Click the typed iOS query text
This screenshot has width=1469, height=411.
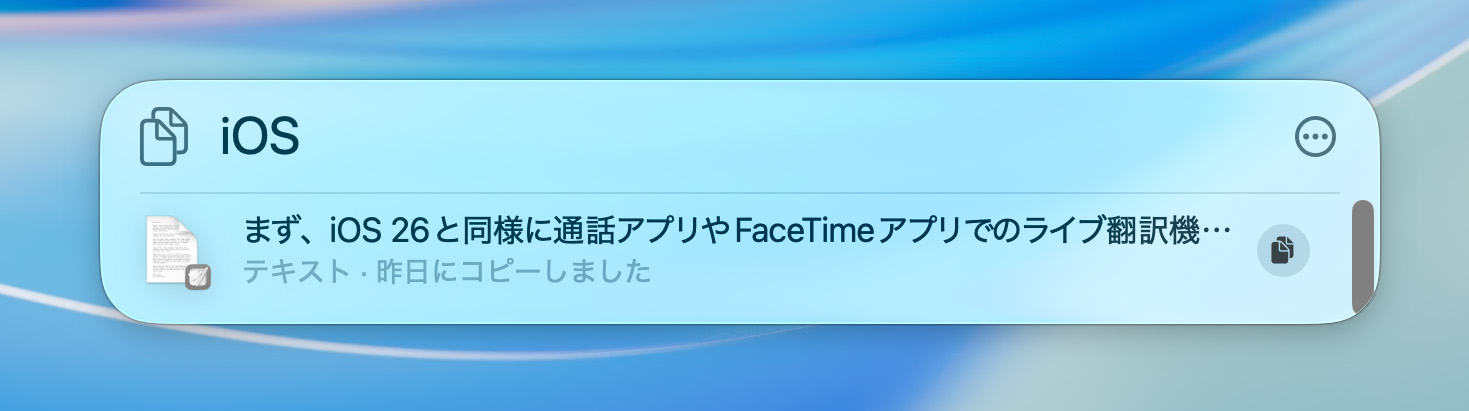(x=259, y=137)
